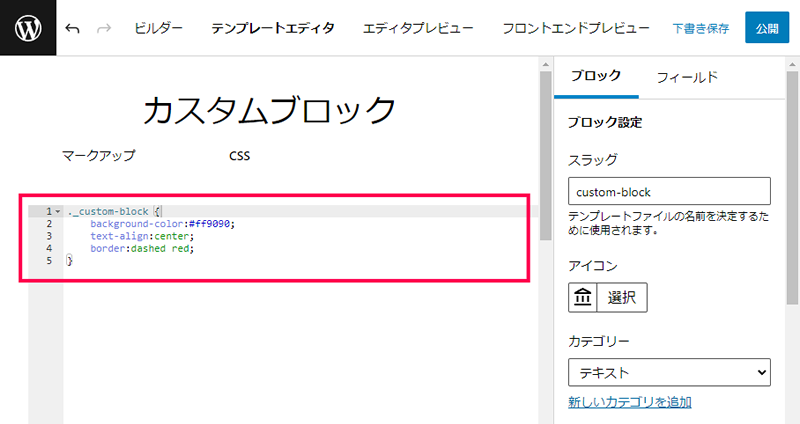Open the WordPress logo menu
This screenshot has height=424, width=800.
(x=28, y=28)
